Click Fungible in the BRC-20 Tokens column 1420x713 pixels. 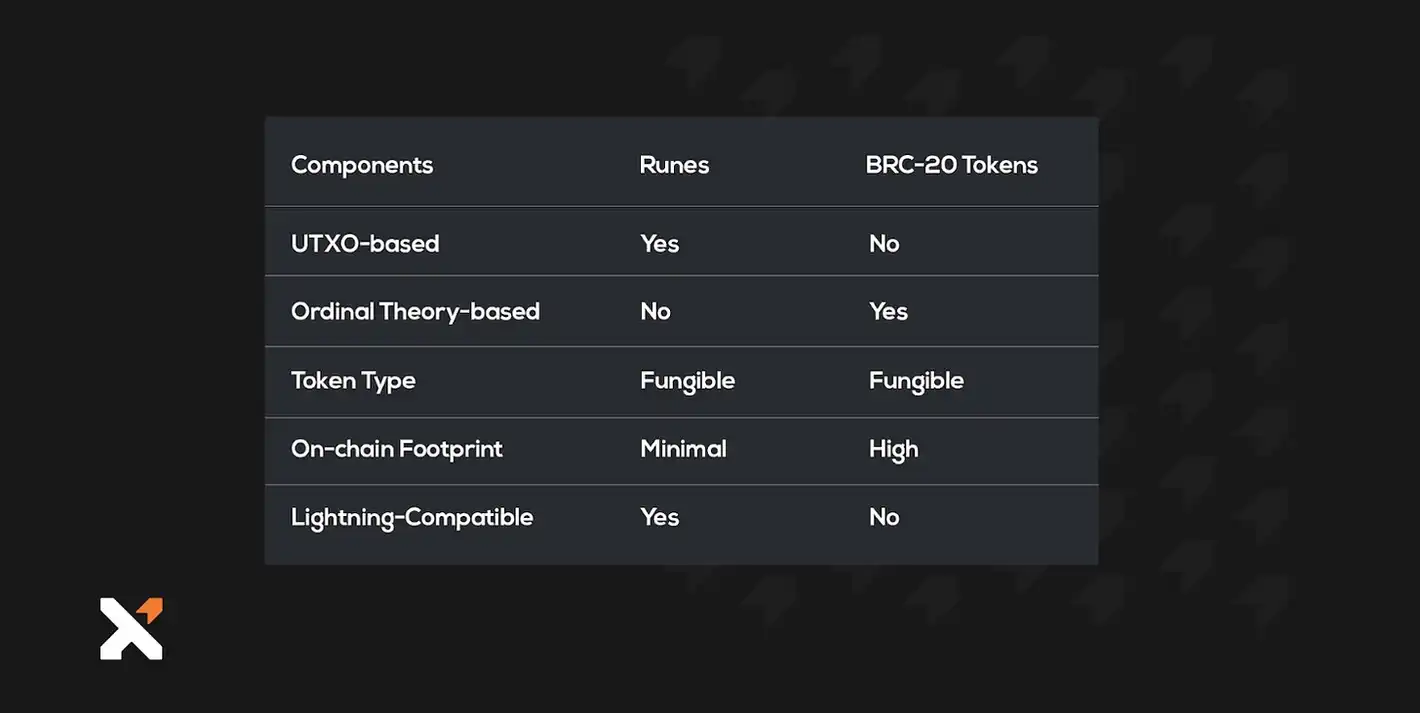pos(916,380)
